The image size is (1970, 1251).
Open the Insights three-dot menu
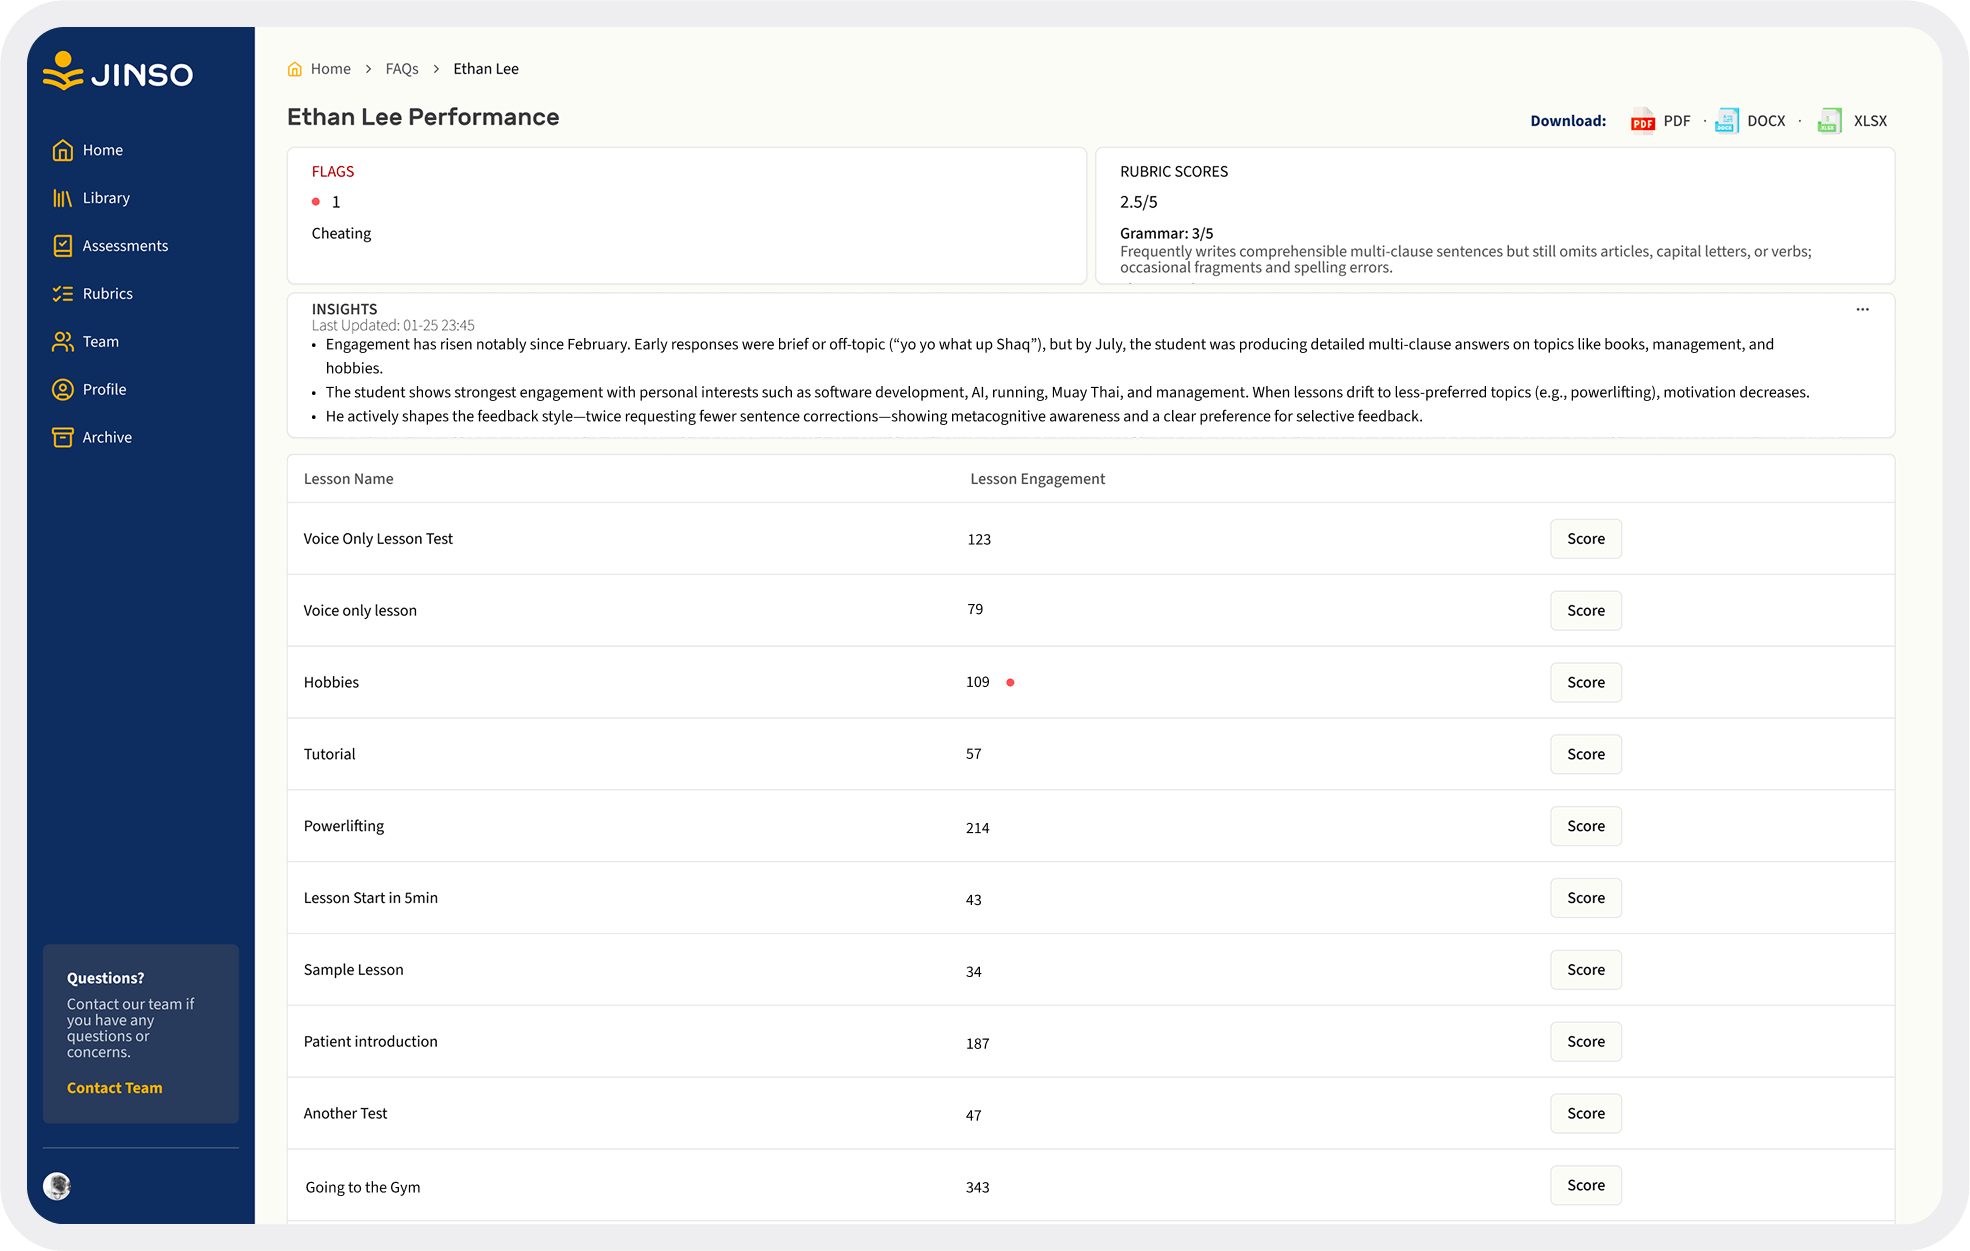click(1862, 310)
